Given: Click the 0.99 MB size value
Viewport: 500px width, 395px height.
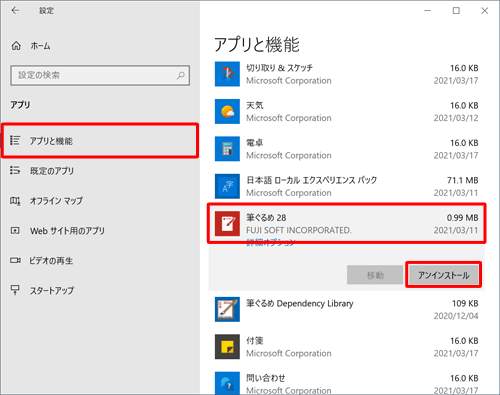Looking at the screenshot, I should point(462,218).
